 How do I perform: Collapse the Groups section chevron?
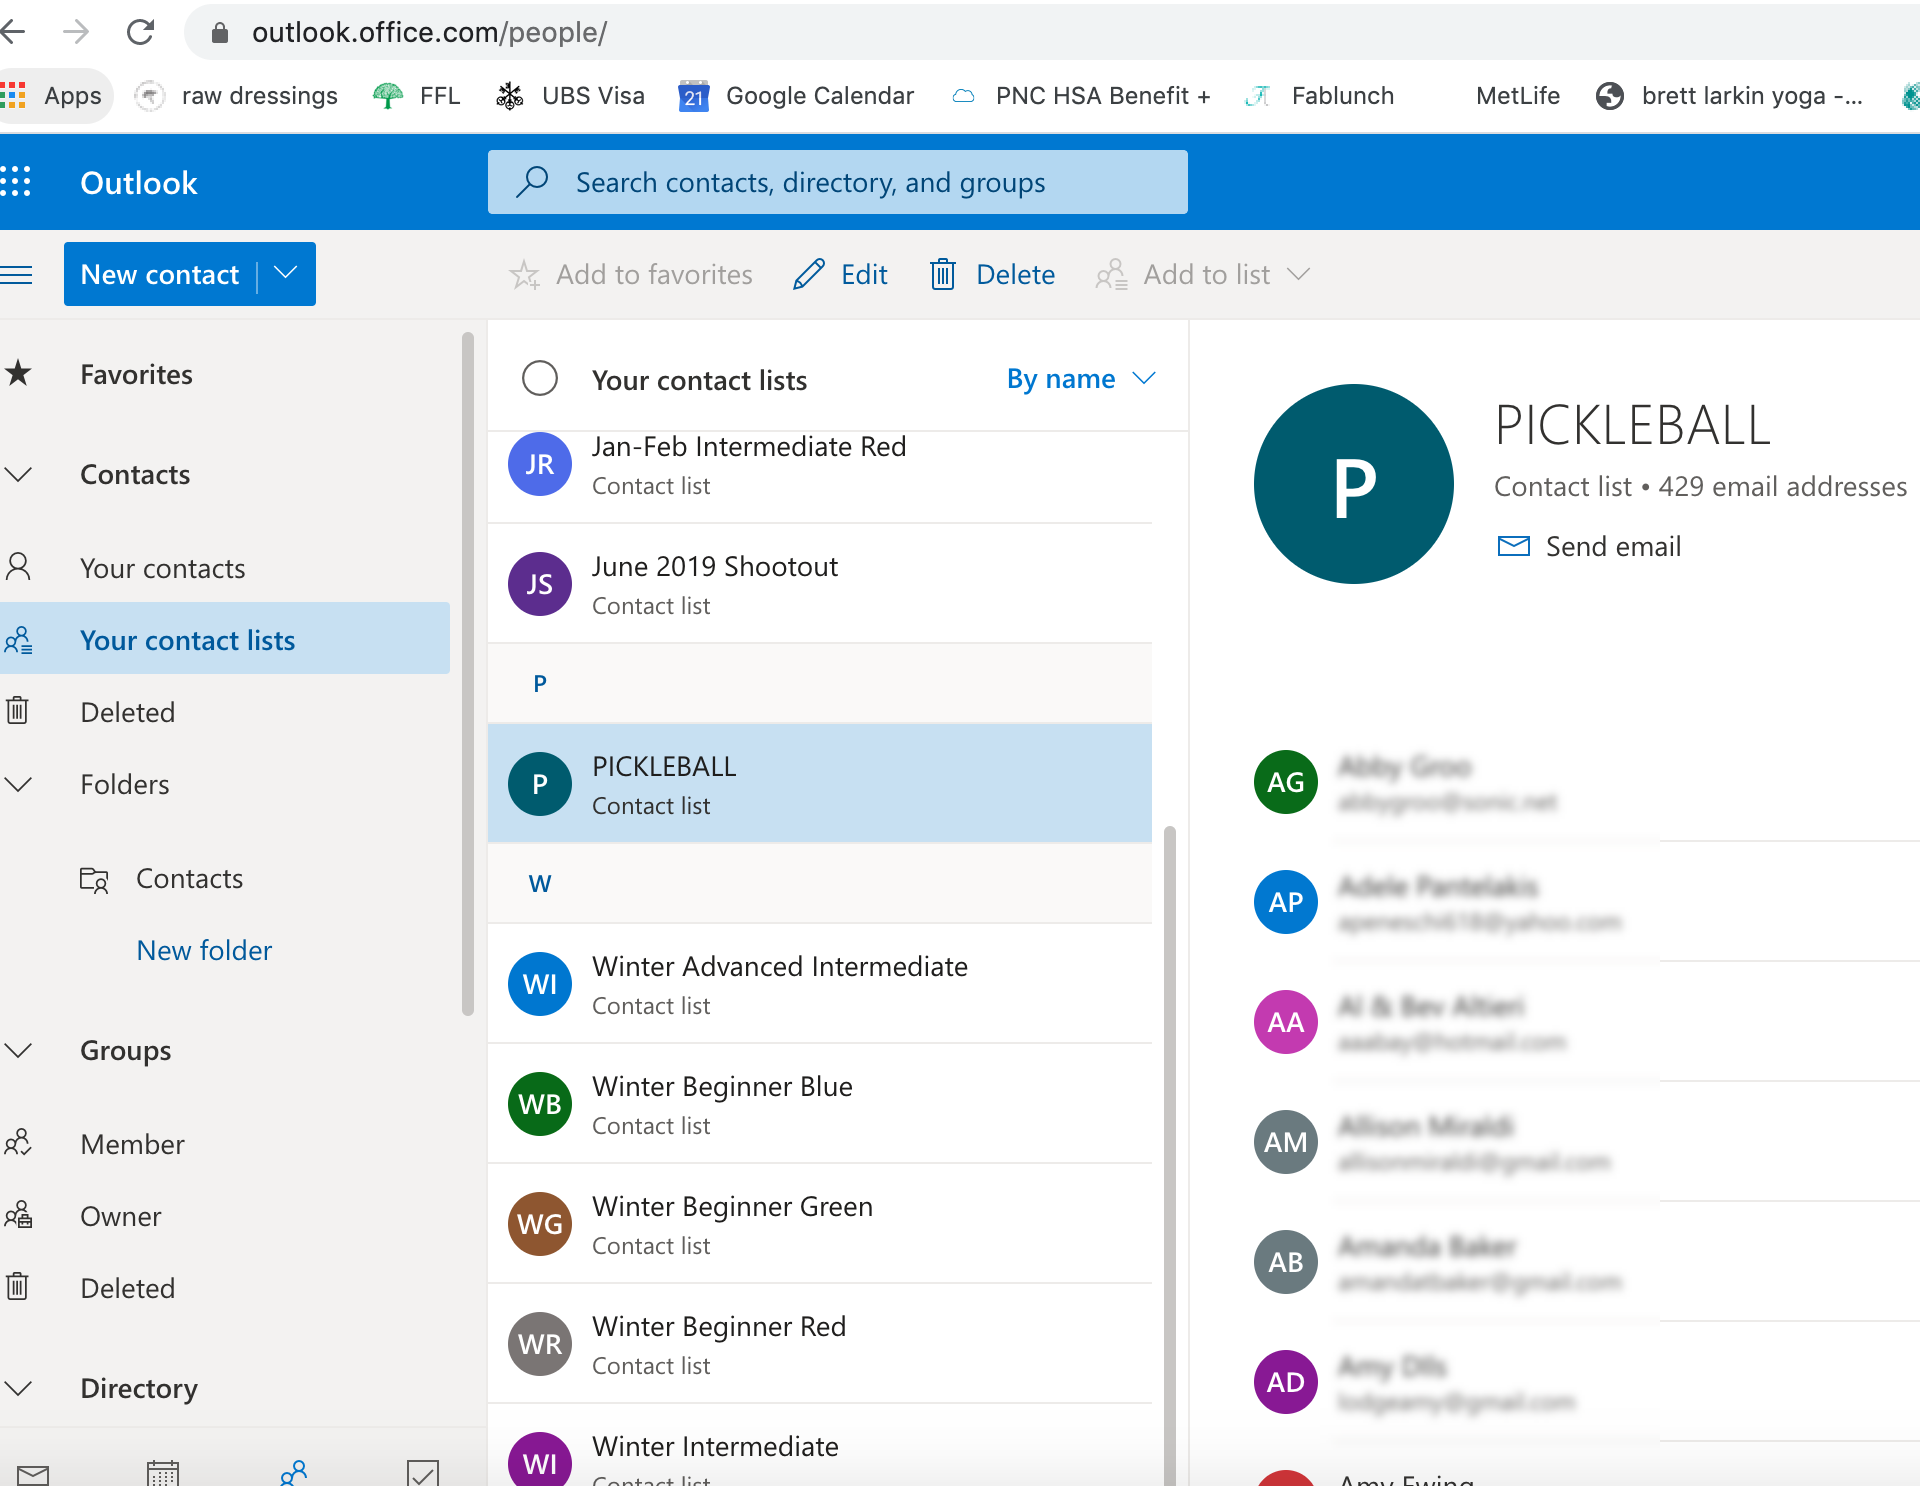[x=18, y=1050]
